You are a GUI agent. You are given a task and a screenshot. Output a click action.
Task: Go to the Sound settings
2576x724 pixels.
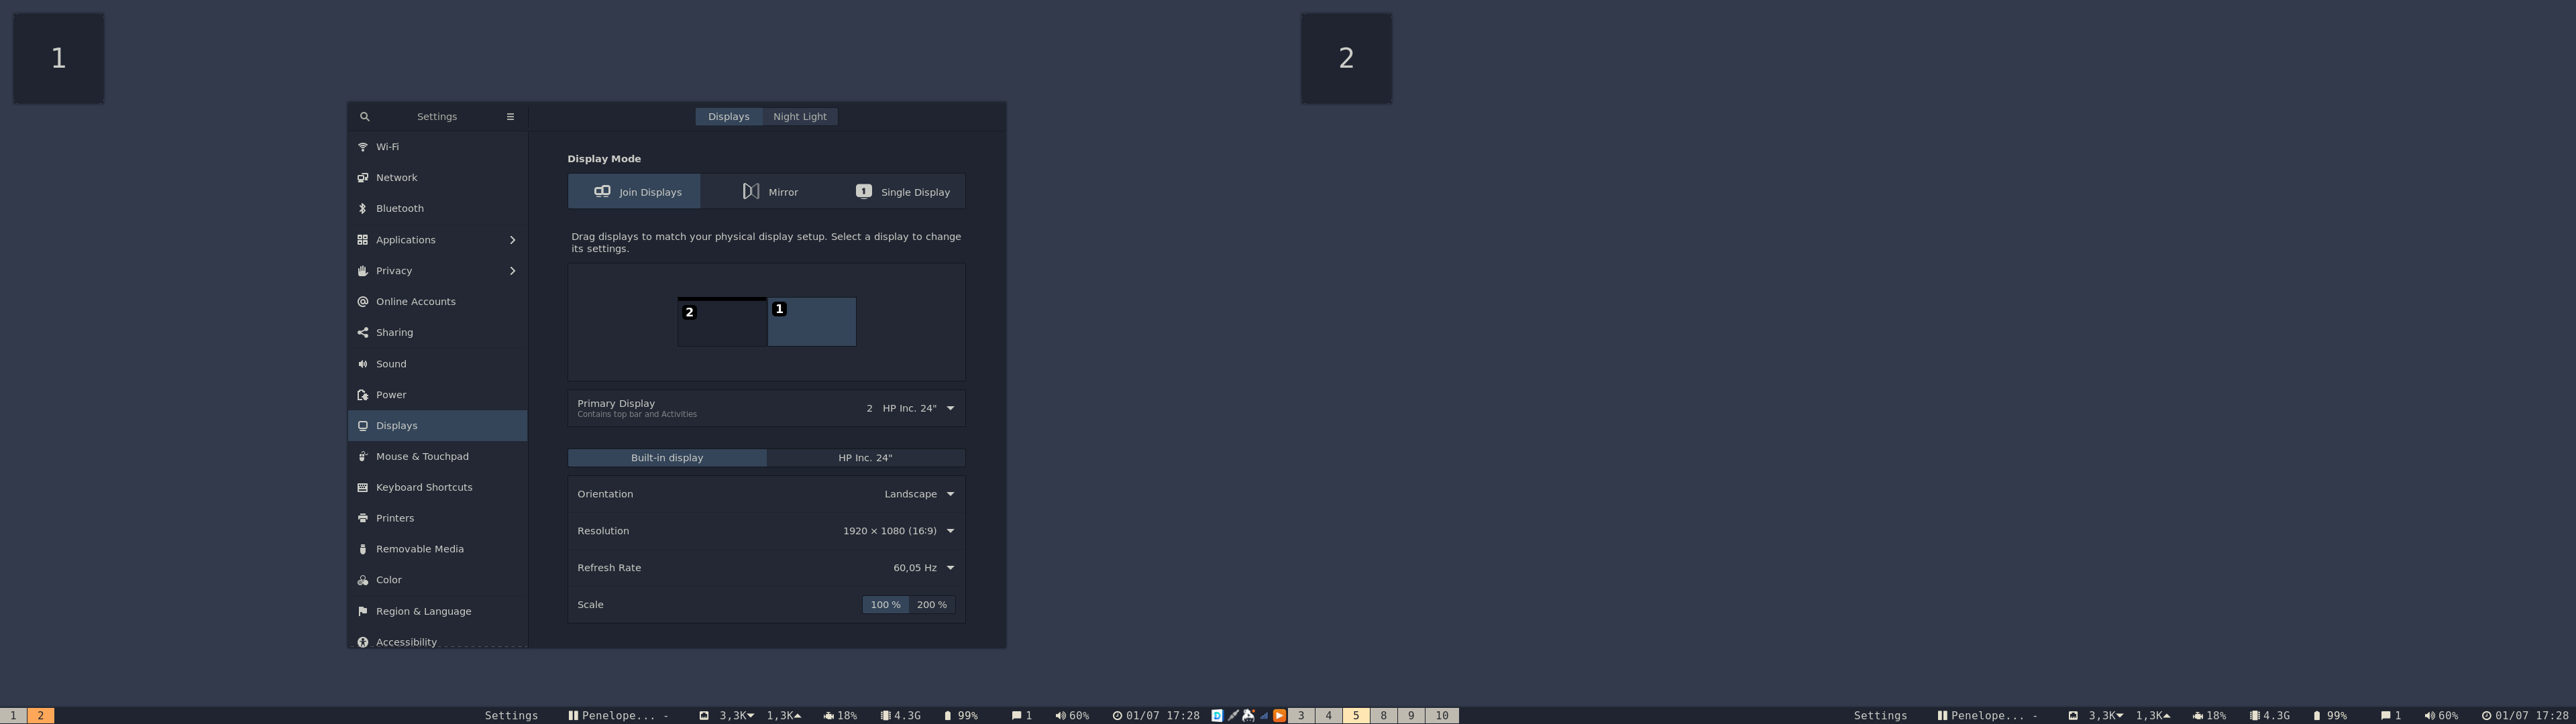(391, 364)
